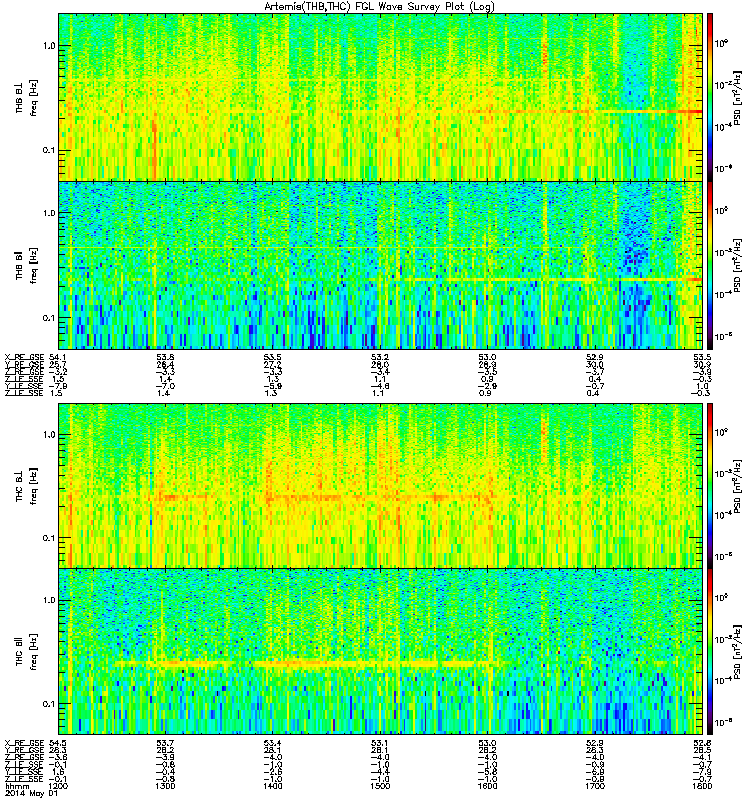
Task: Click the 1300 time label on the bottom axis
Action: 165,786
